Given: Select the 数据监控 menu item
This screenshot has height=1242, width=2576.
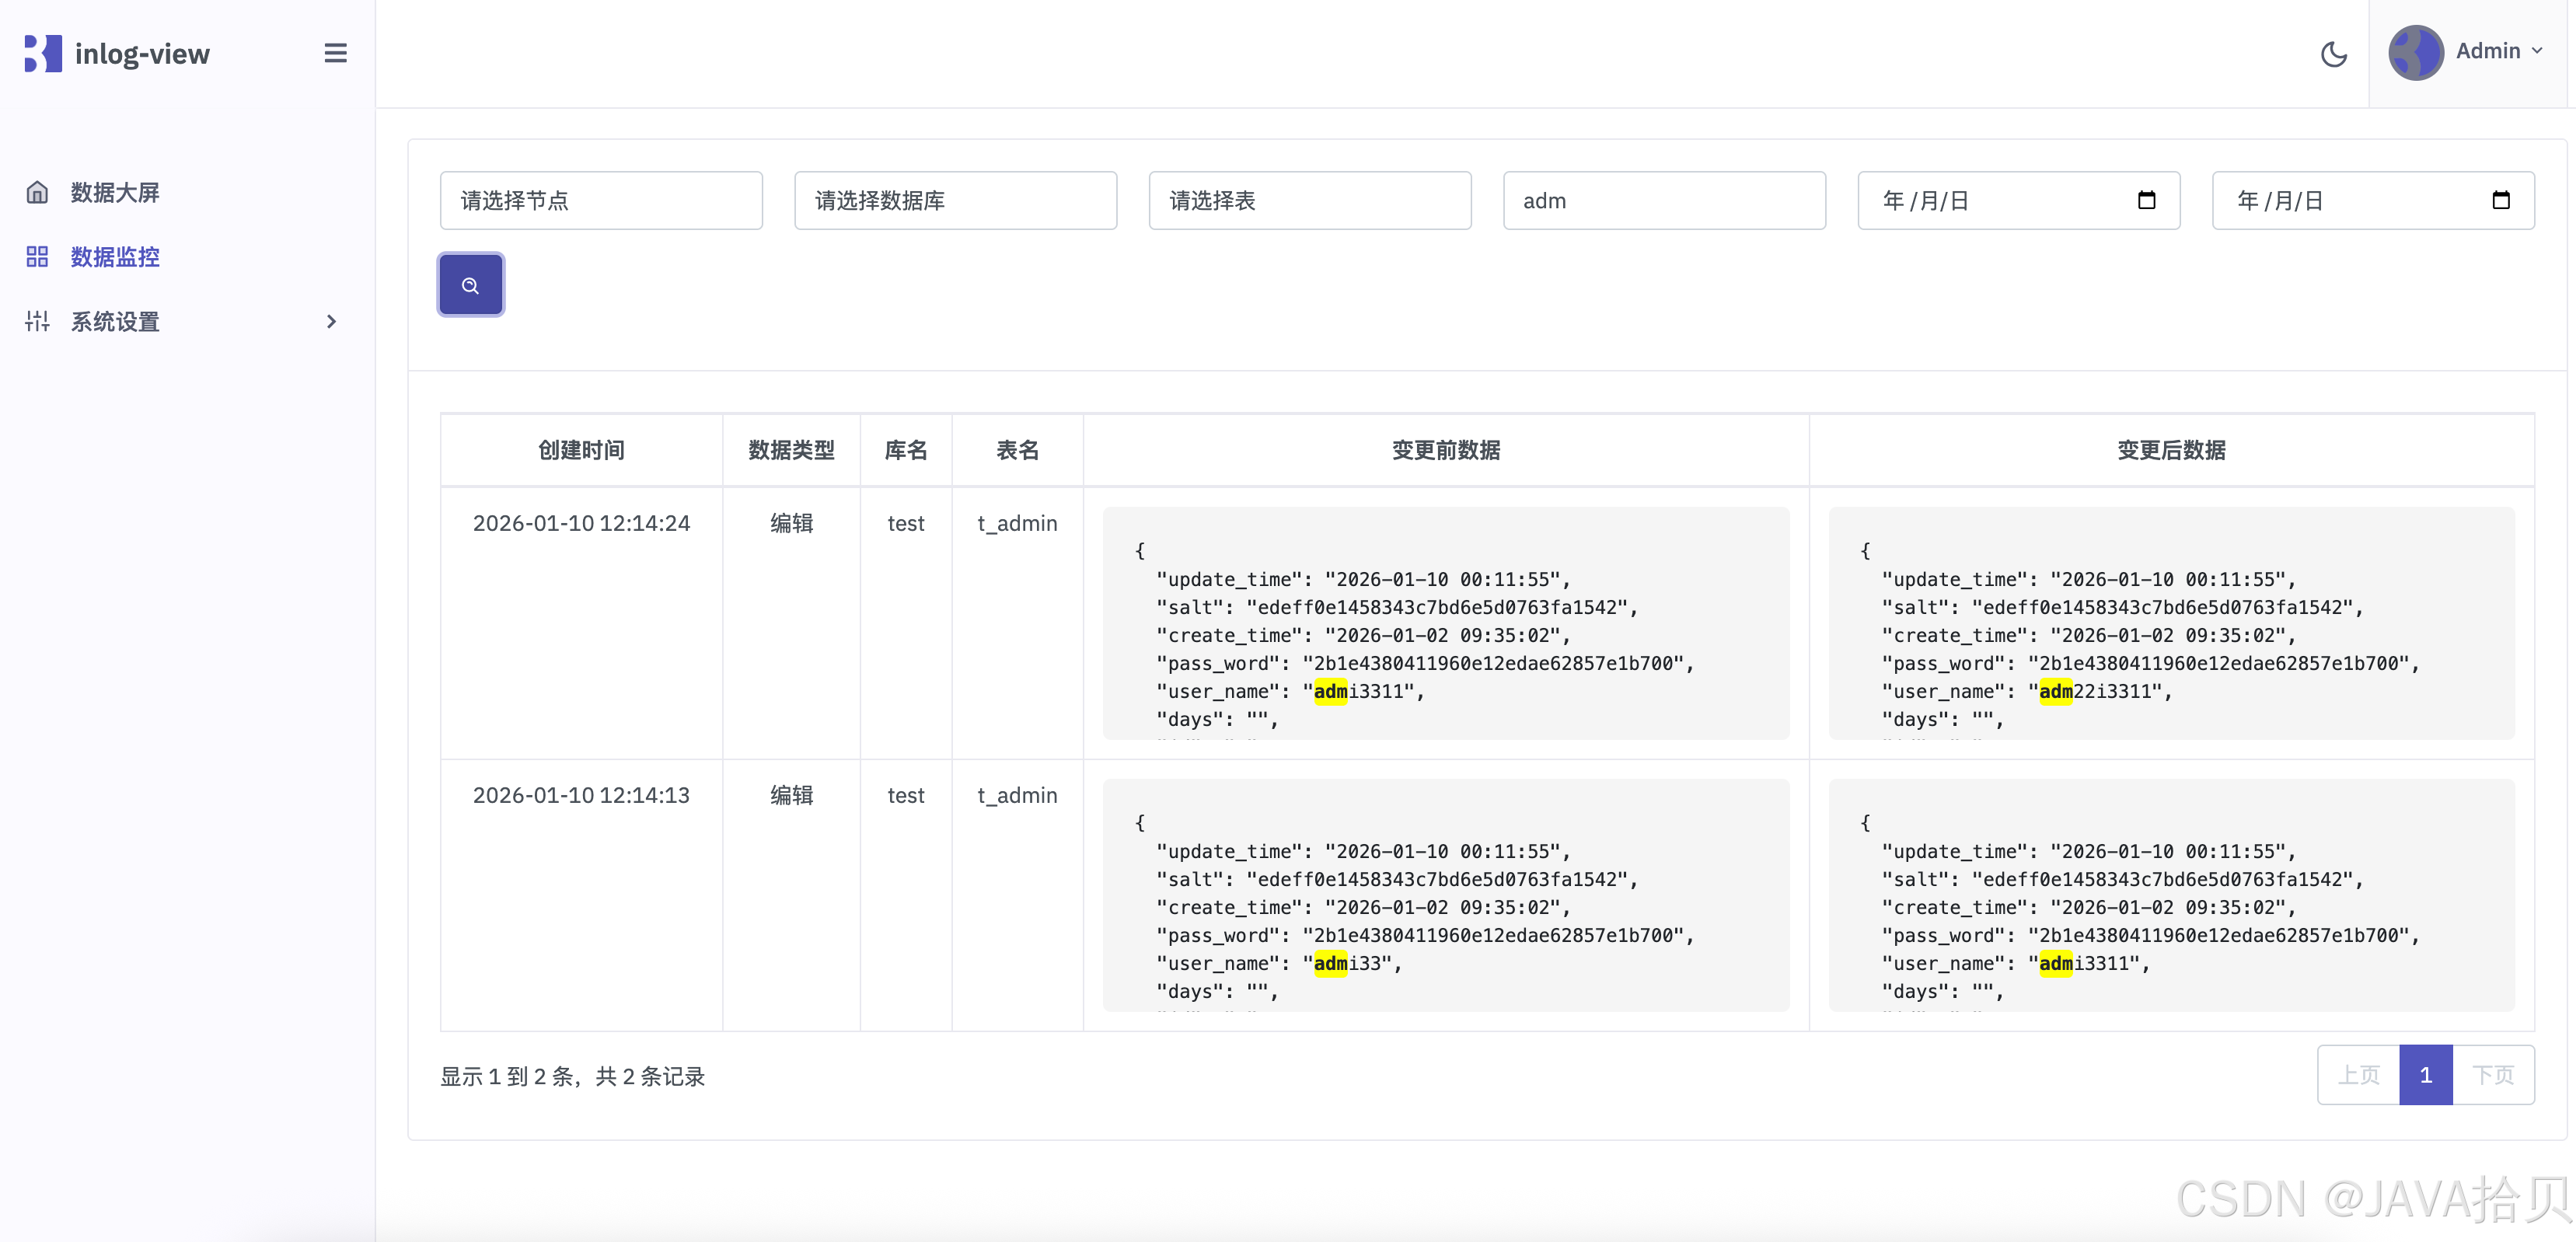Looking at the screenshot, I should click(115, 257).
